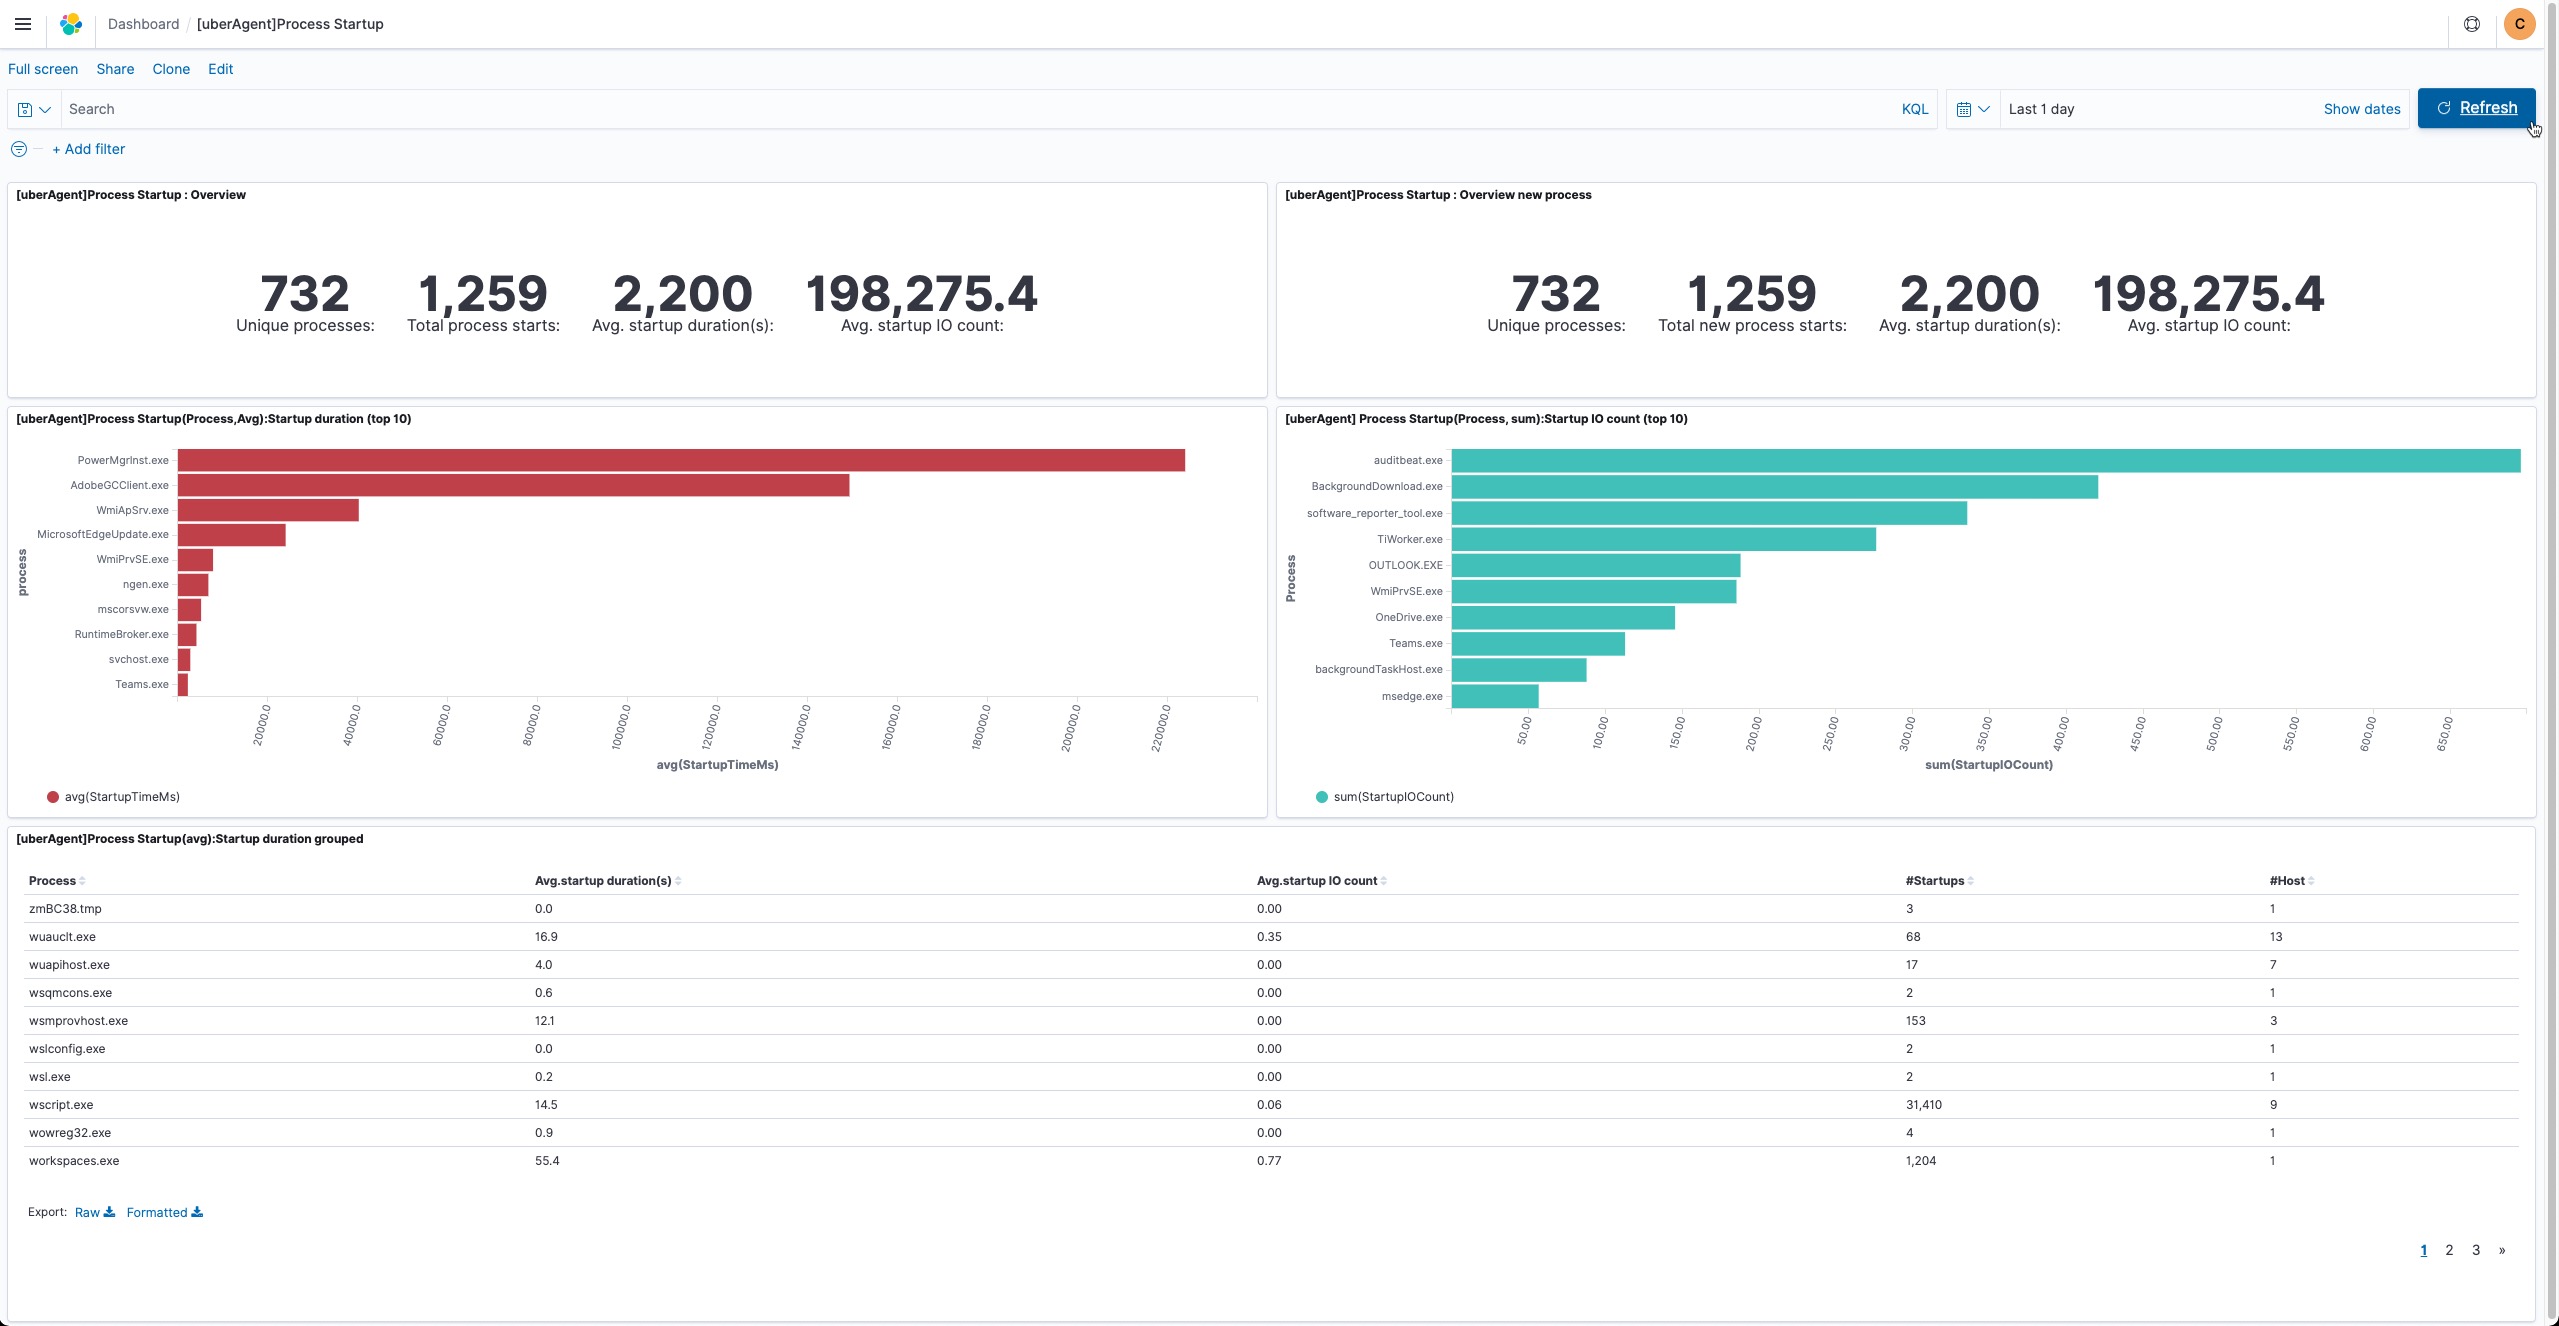Viewport: 2559px width, 1326px height.
Task: Click the Add filter link
Action: coord(88,149)
